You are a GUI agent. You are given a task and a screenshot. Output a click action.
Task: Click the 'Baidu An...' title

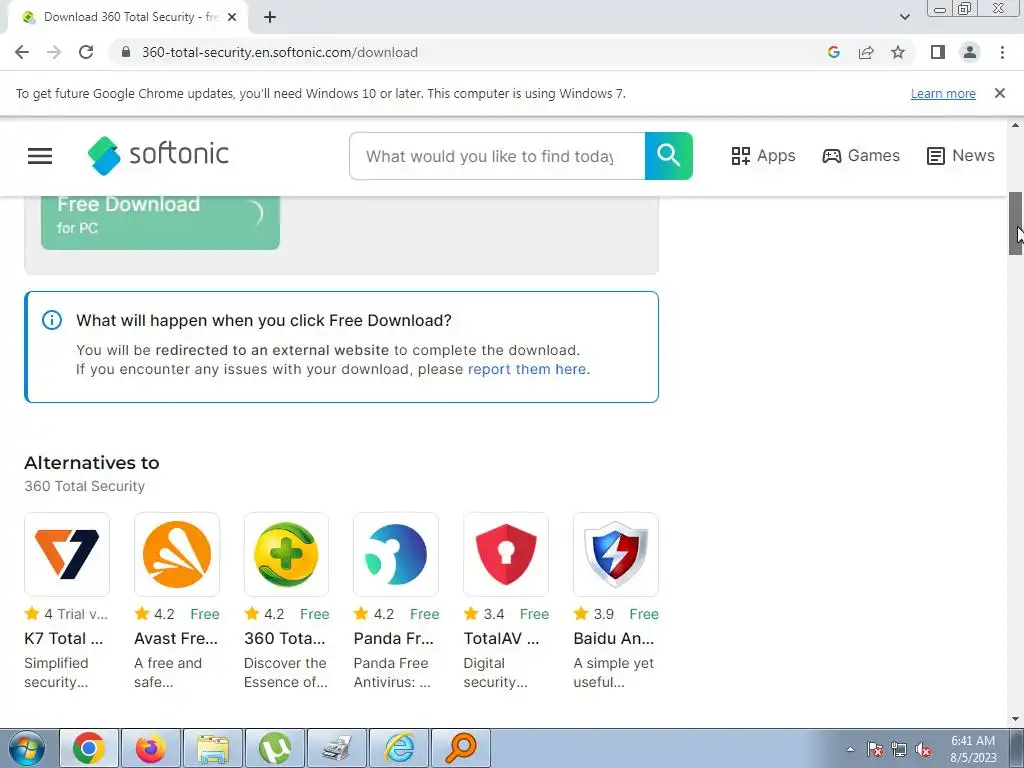613,638
